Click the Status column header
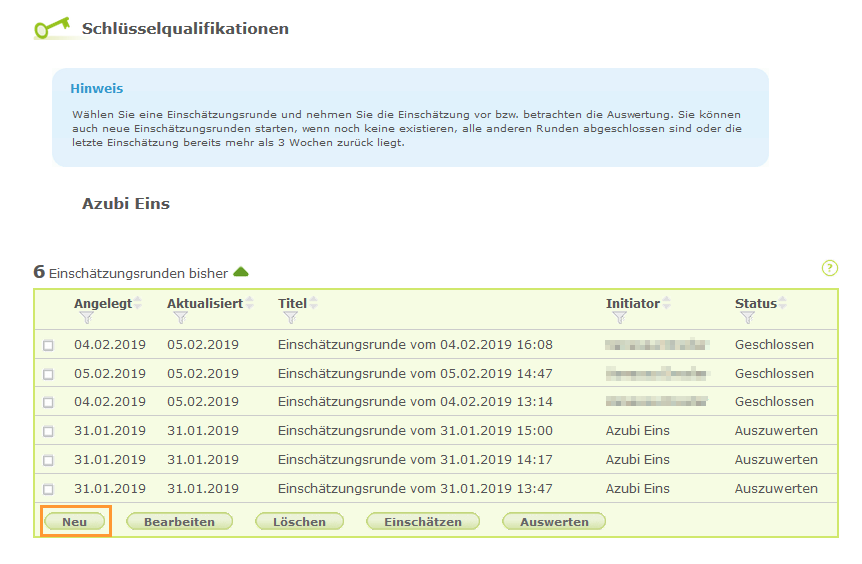Screen dimensions: 862x564 point(756,303)
